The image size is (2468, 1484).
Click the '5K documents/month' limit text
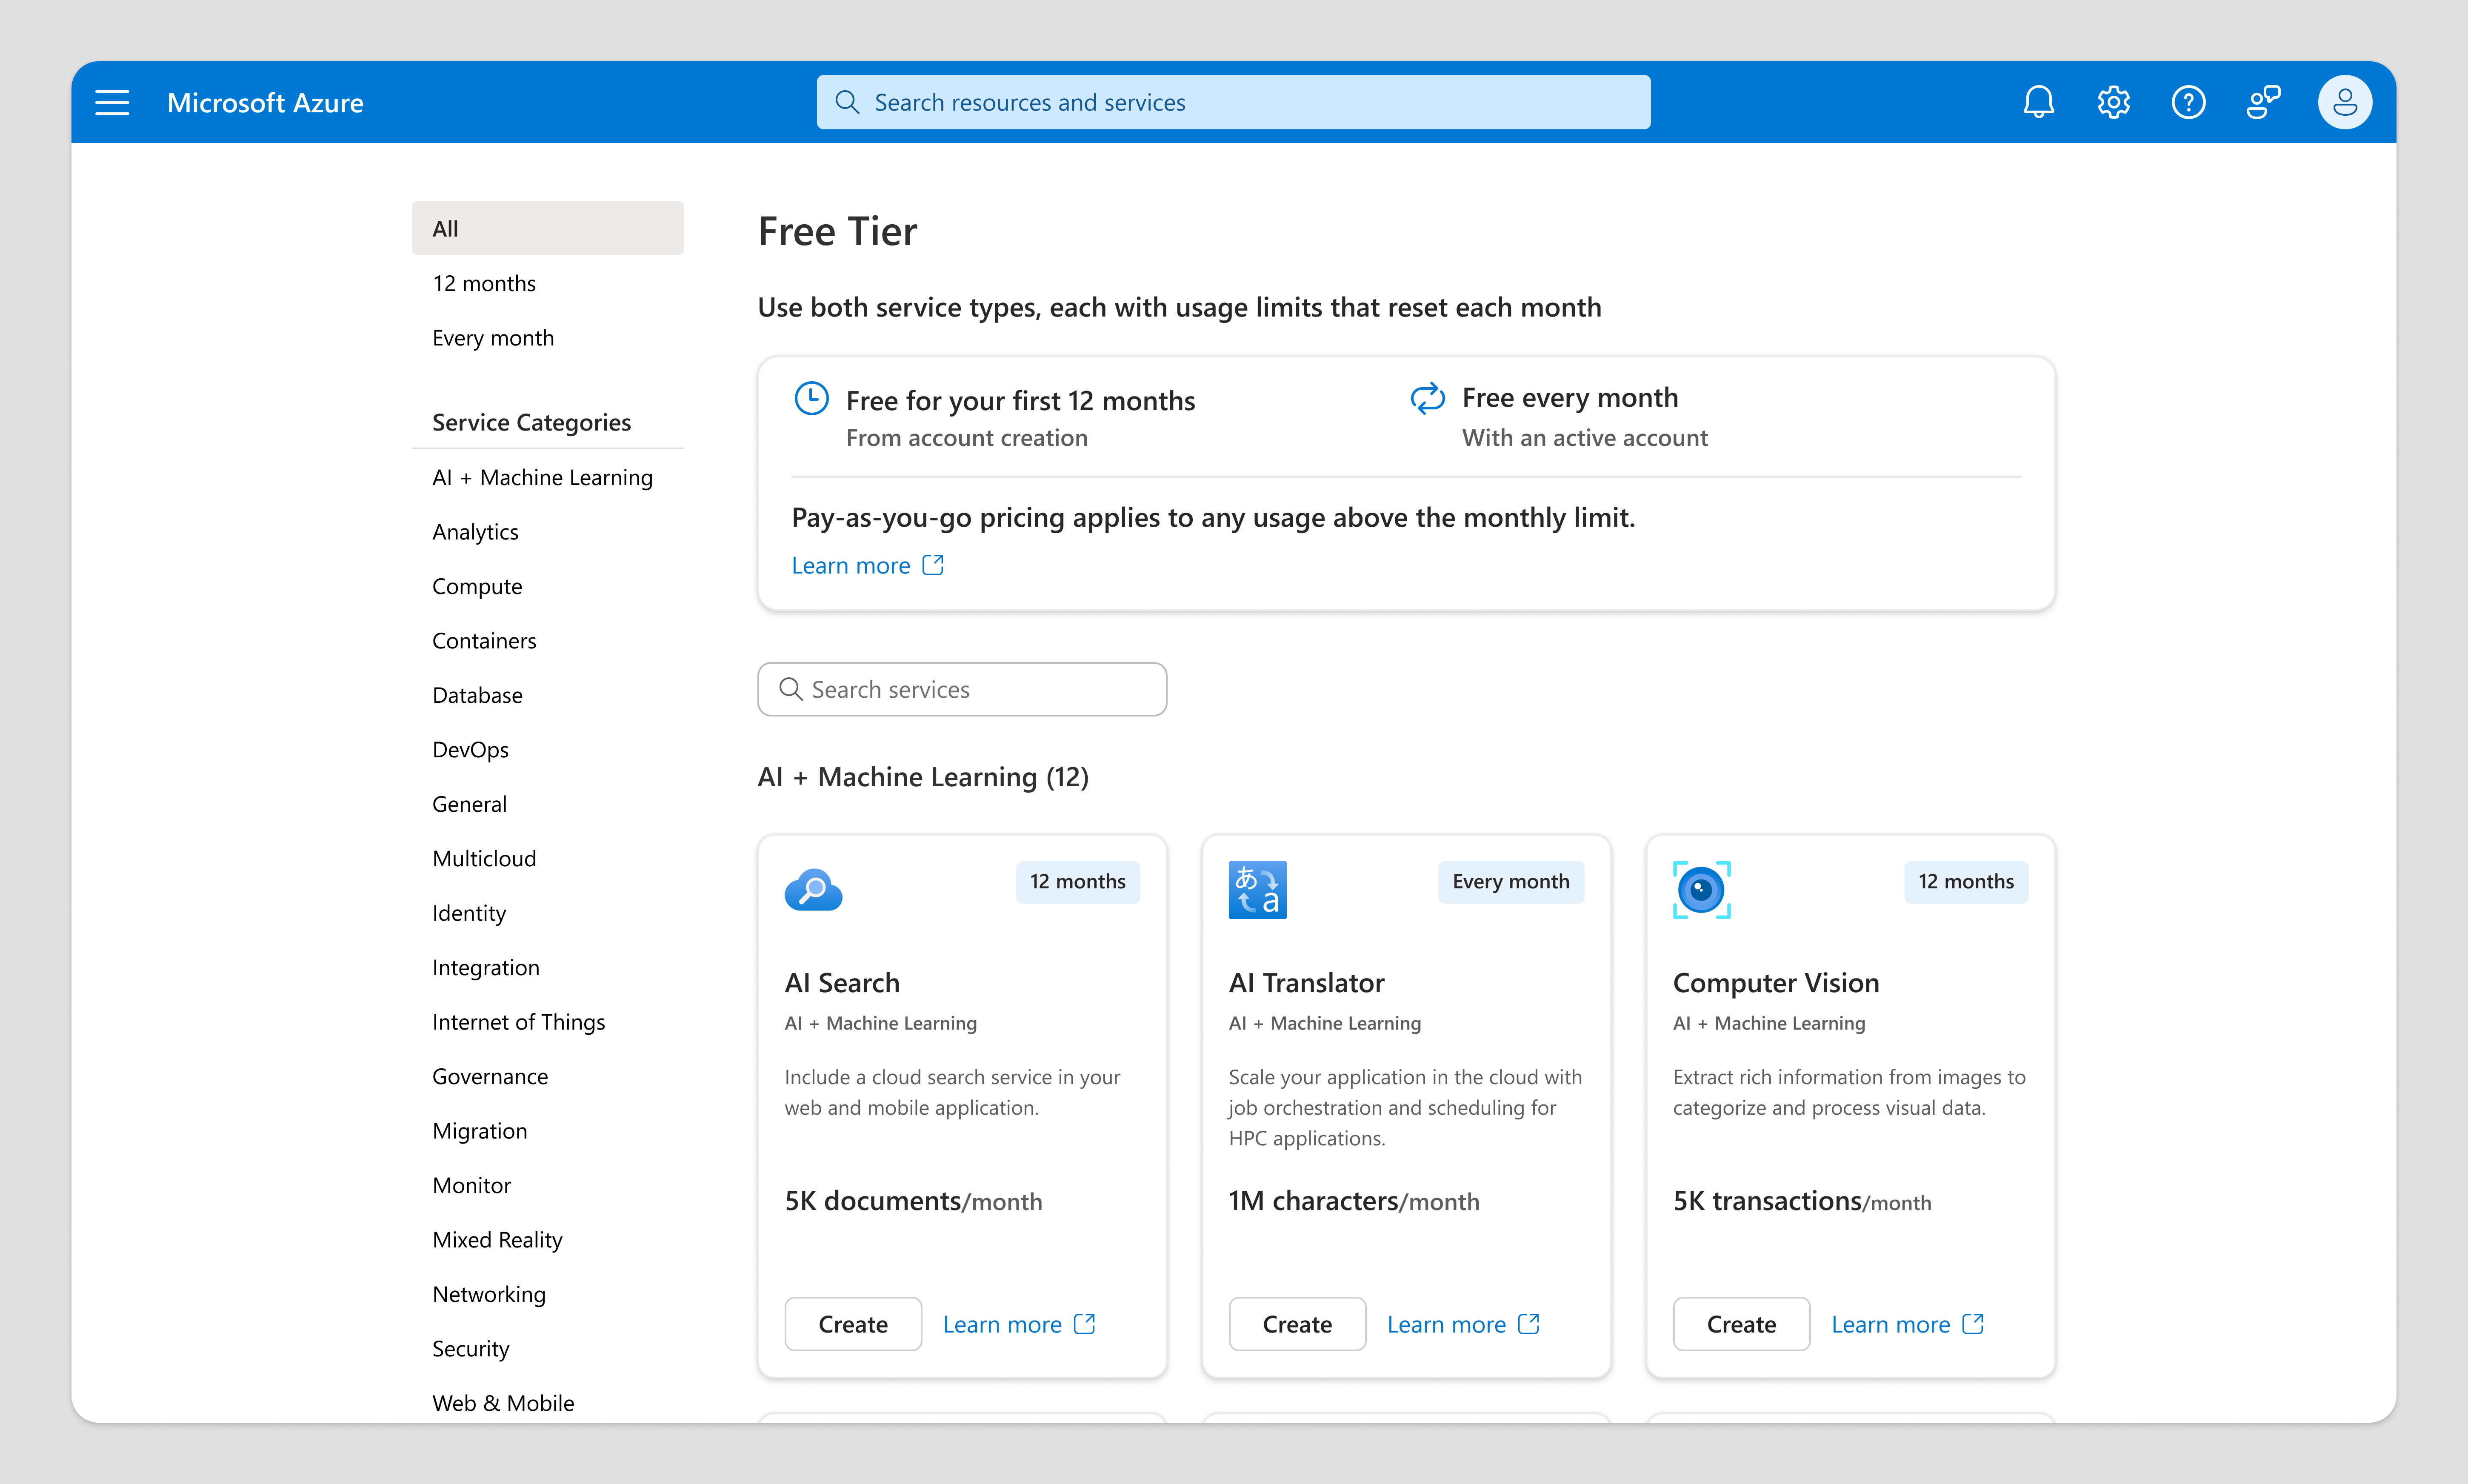tap(913, 1201)
